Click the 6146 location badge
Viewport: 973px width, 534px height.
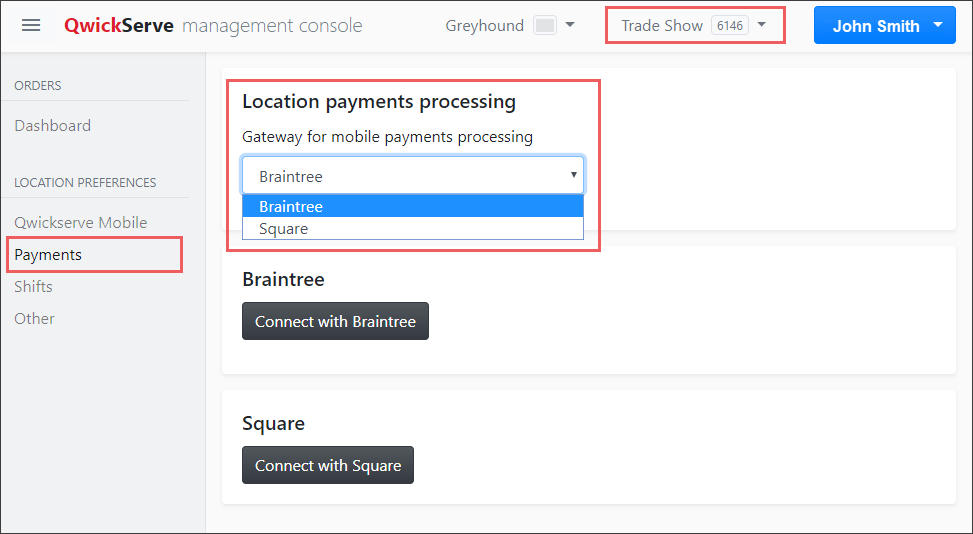729,25
